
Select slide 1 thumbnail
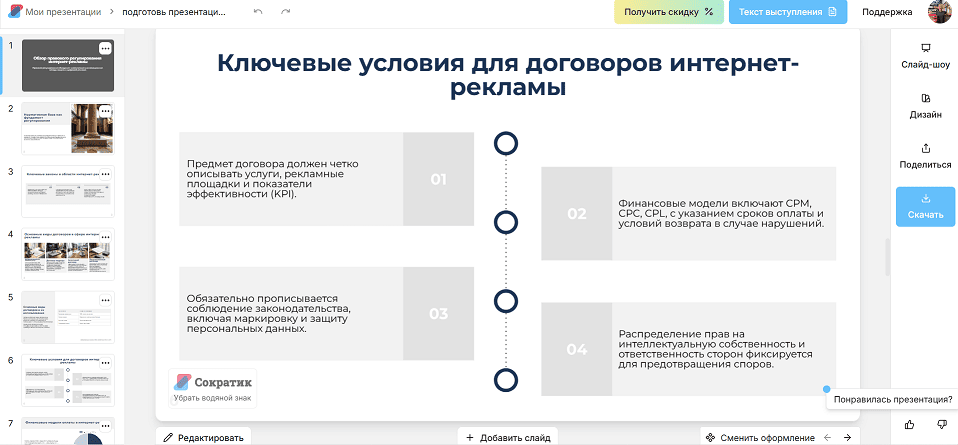coord(68,65)
